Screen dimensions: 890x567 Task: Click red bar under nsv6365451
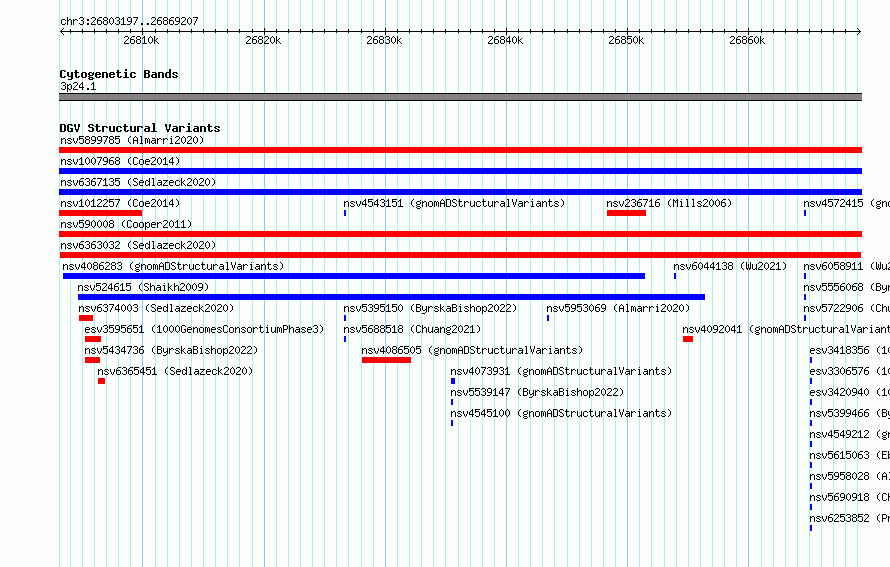pyautogui.click(x=101, y=381)
